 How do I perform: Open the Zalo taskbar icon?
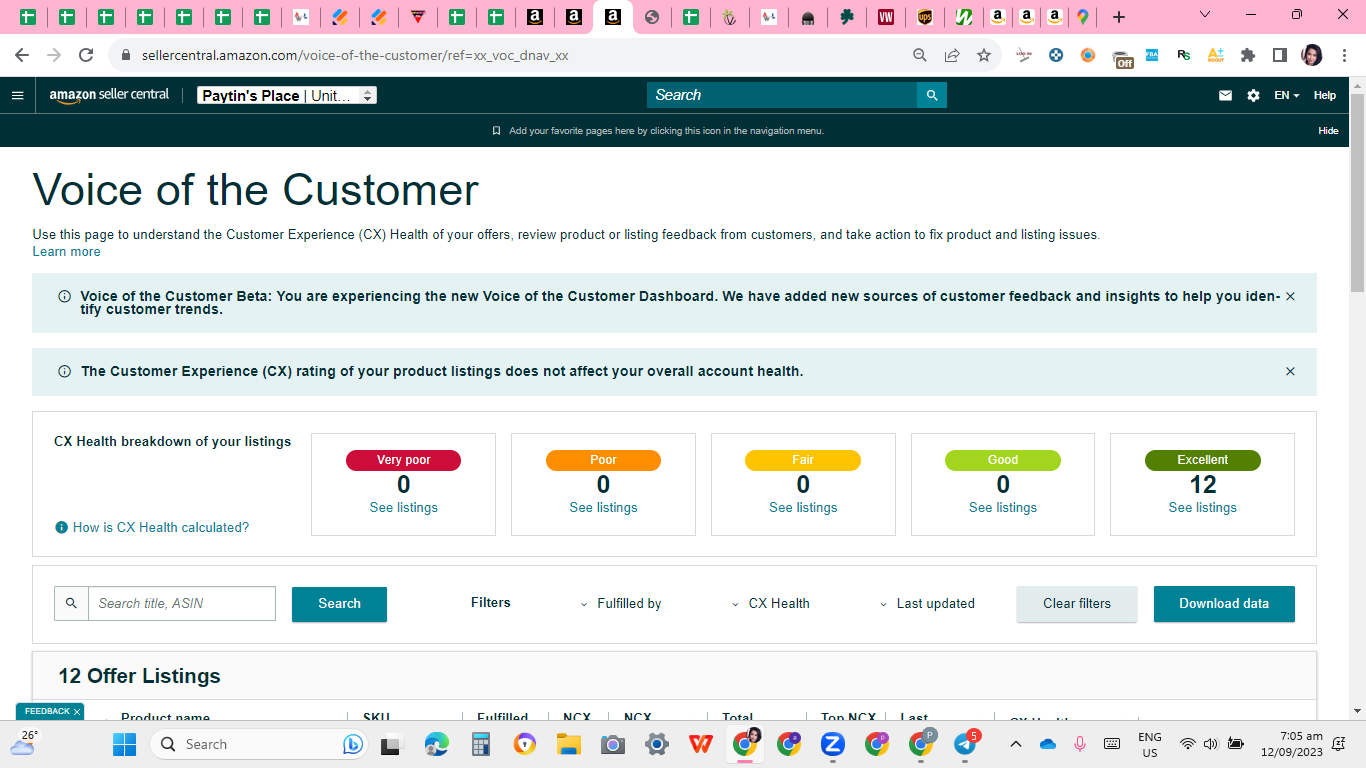(x=833, y=744)
